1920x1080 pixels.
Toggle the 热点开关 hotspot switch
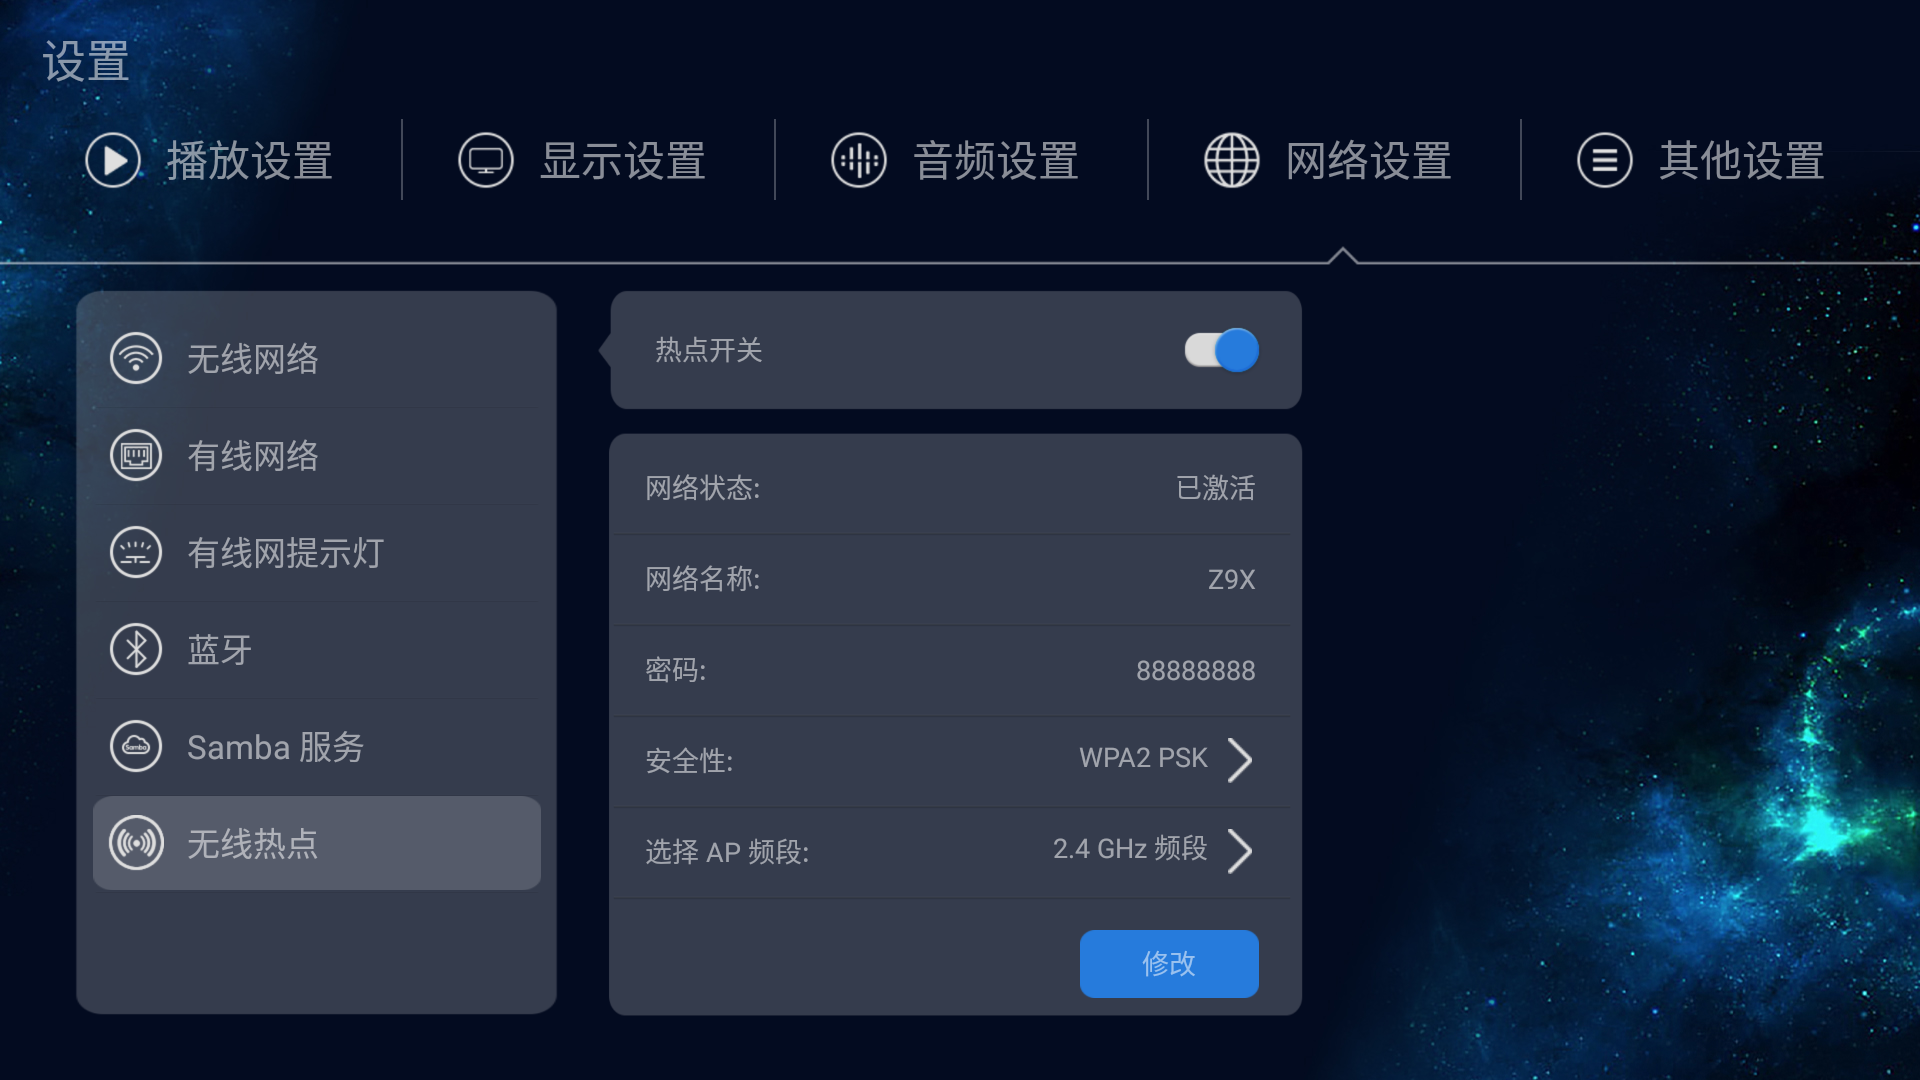tap(1222, 350)
